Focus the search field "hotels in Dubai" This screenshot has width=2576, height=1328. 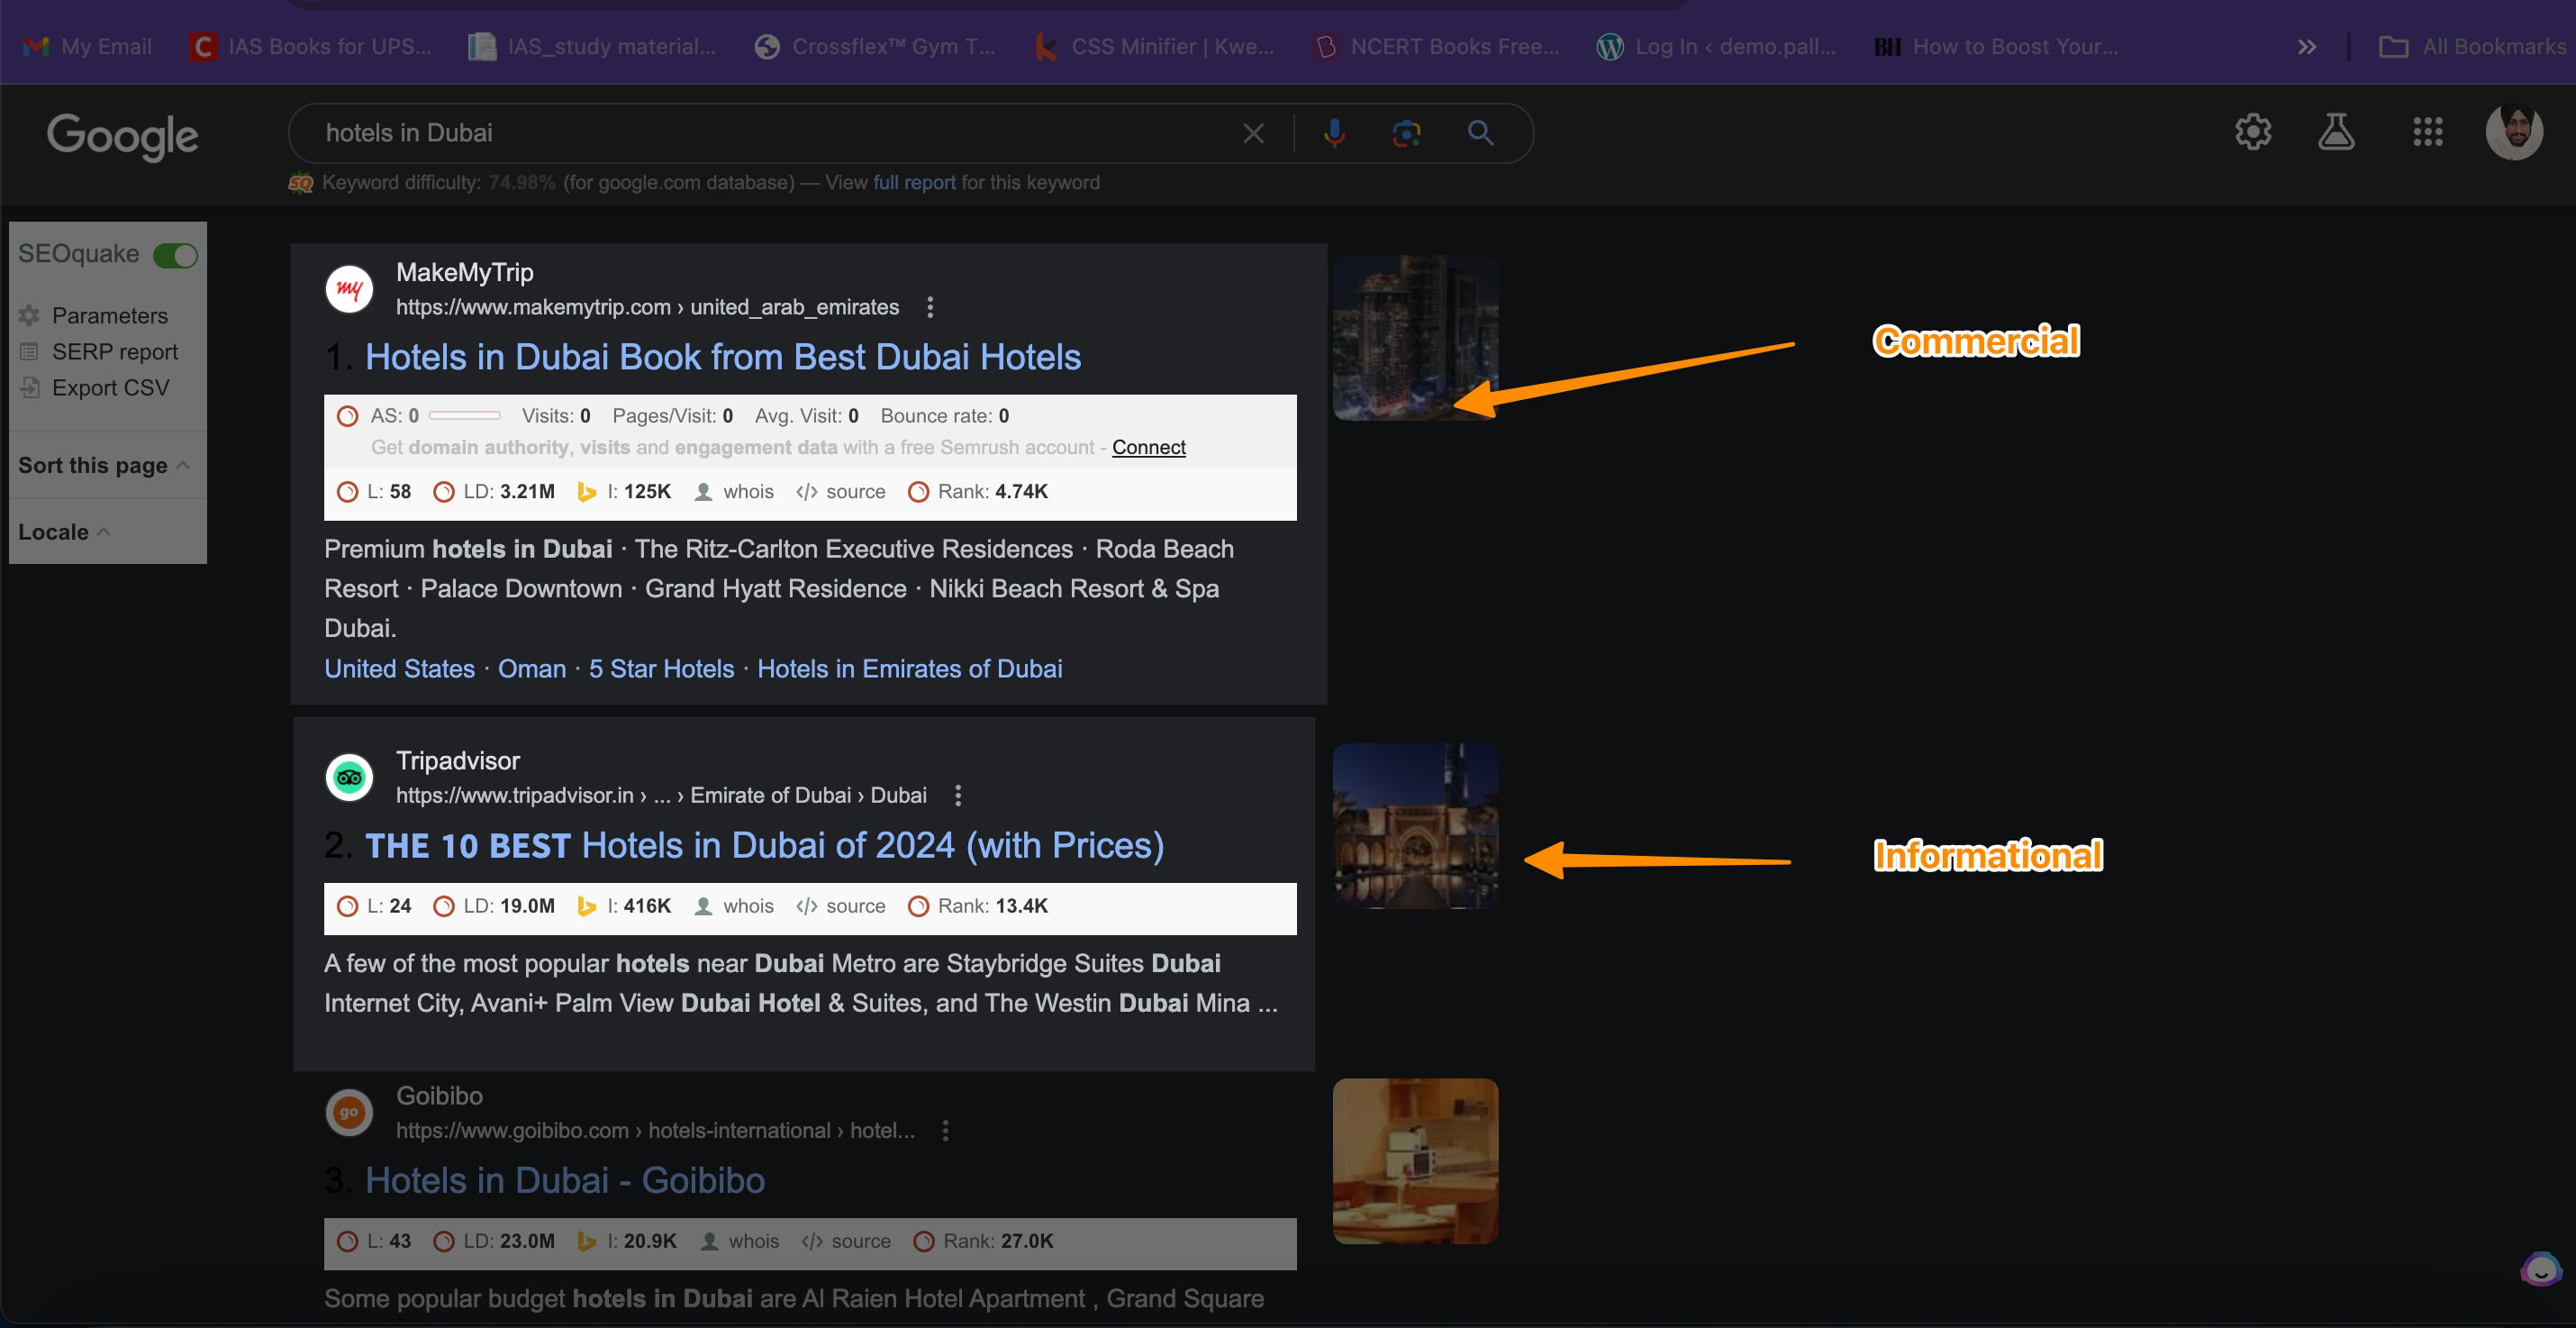pos(770,133)
